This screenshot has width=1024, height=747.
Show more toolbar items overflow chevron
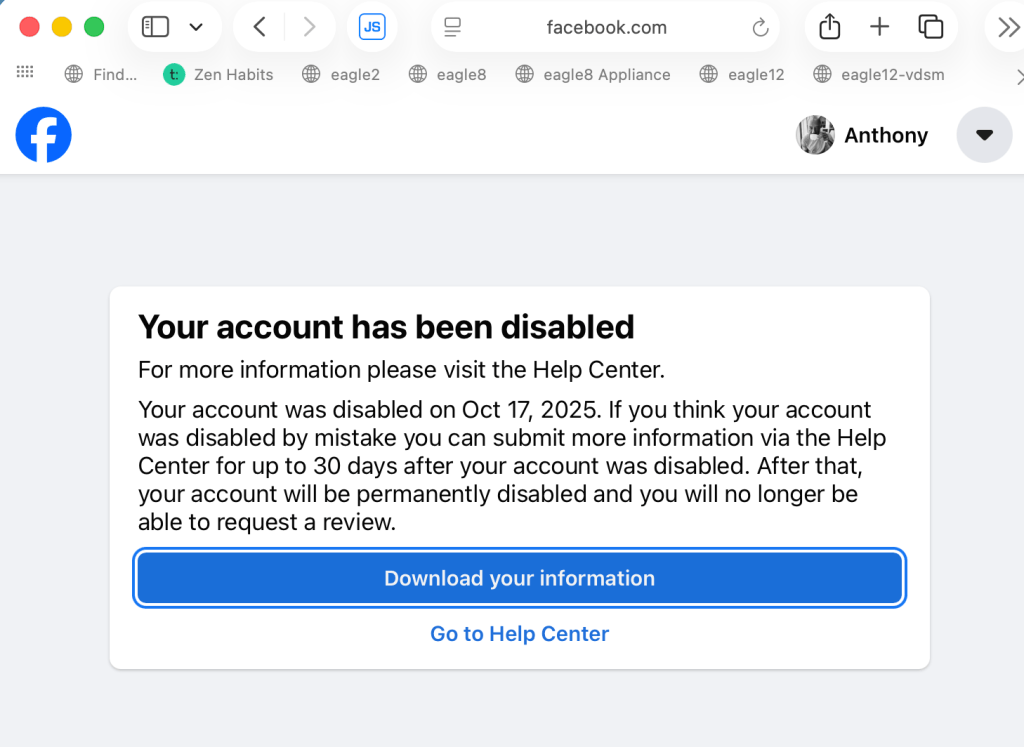coord(1008,27)
